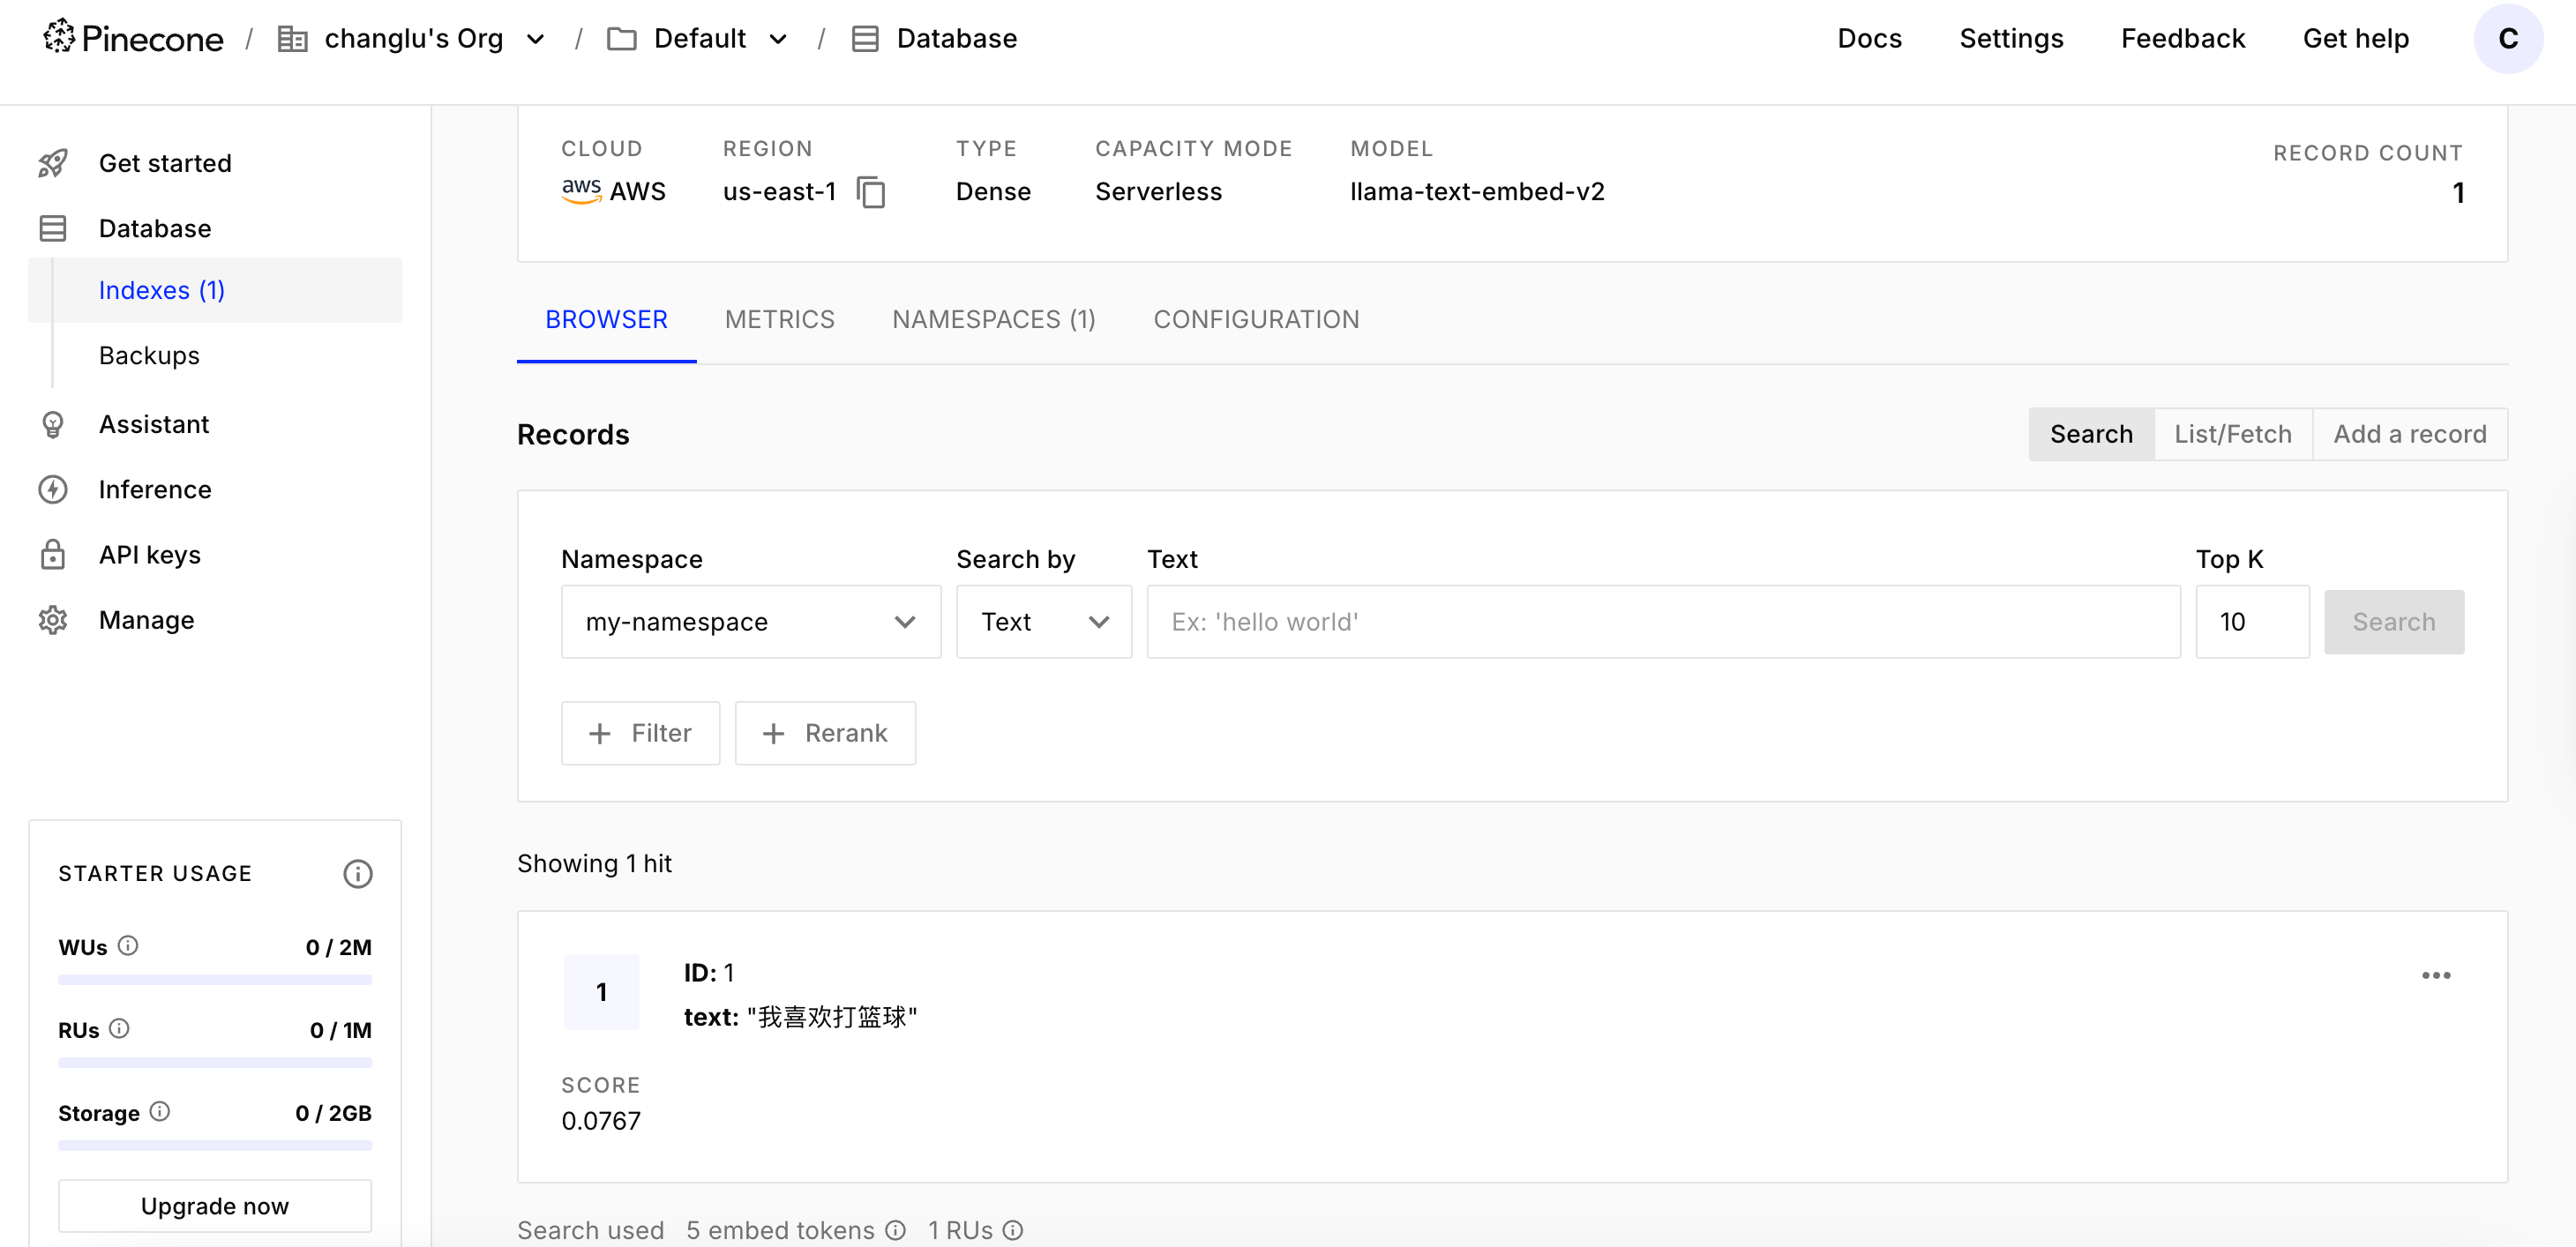Open the Feedback link
Screen dimensions: 2576x1247
point(2183,38)
